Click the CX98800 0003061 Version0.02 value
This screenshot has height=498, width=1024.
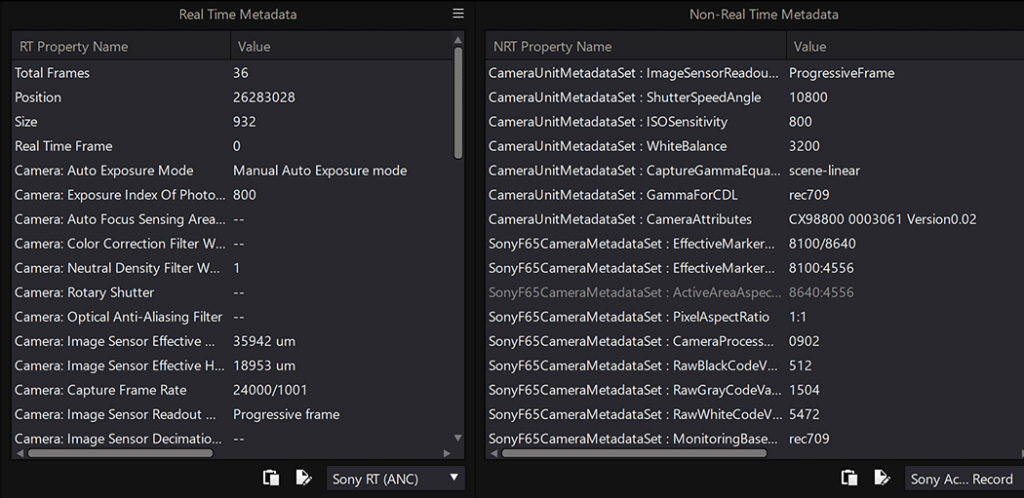883,219
